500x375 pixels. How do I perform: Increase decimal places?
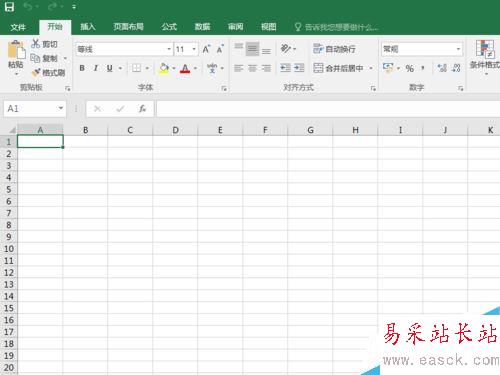click(x=442, y=68)
